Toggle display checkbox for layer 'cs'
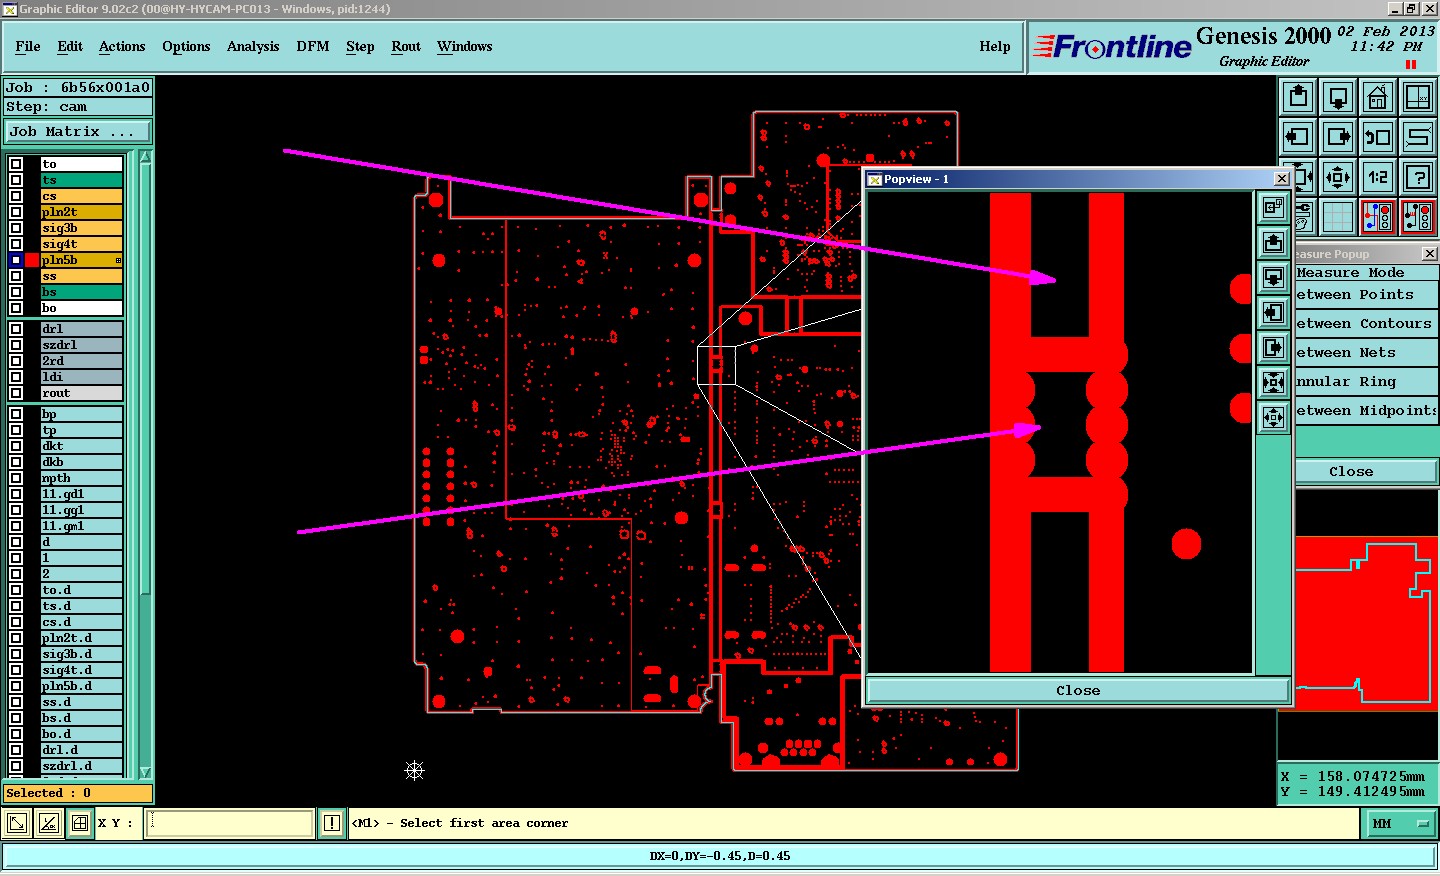1440x876 pixels. (x=16, y=196)
